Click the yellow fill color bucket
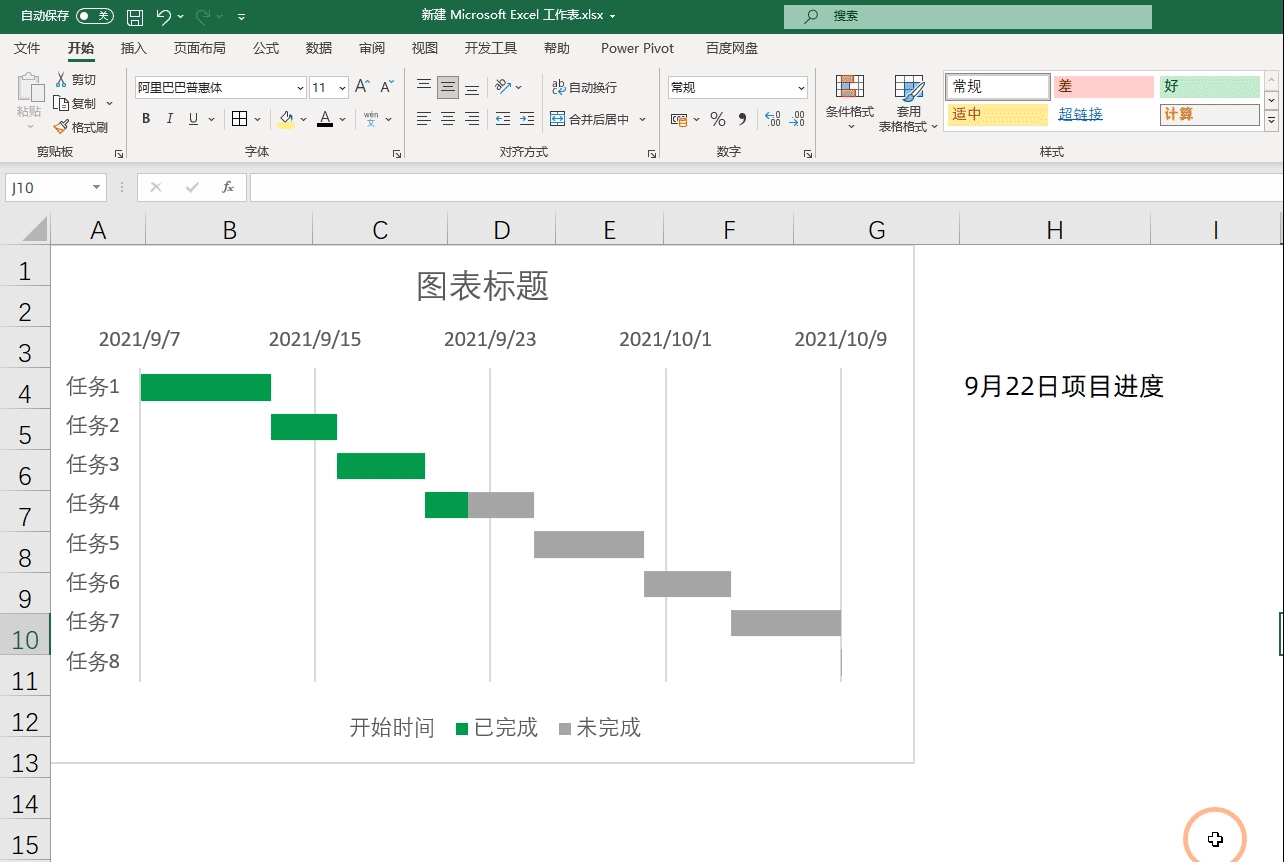The height and width of the screenshot is (862, 1284). 286,119
